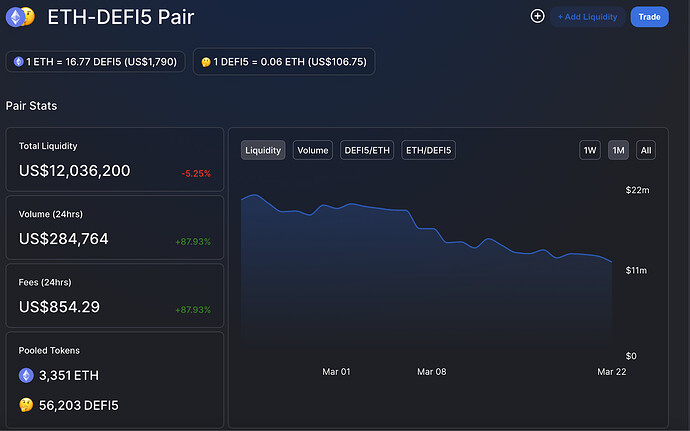Viewport: 690px width, 431px height.
Task: Click the liquidity chart line's final point near Mar 22
Action: coord(611,262)
